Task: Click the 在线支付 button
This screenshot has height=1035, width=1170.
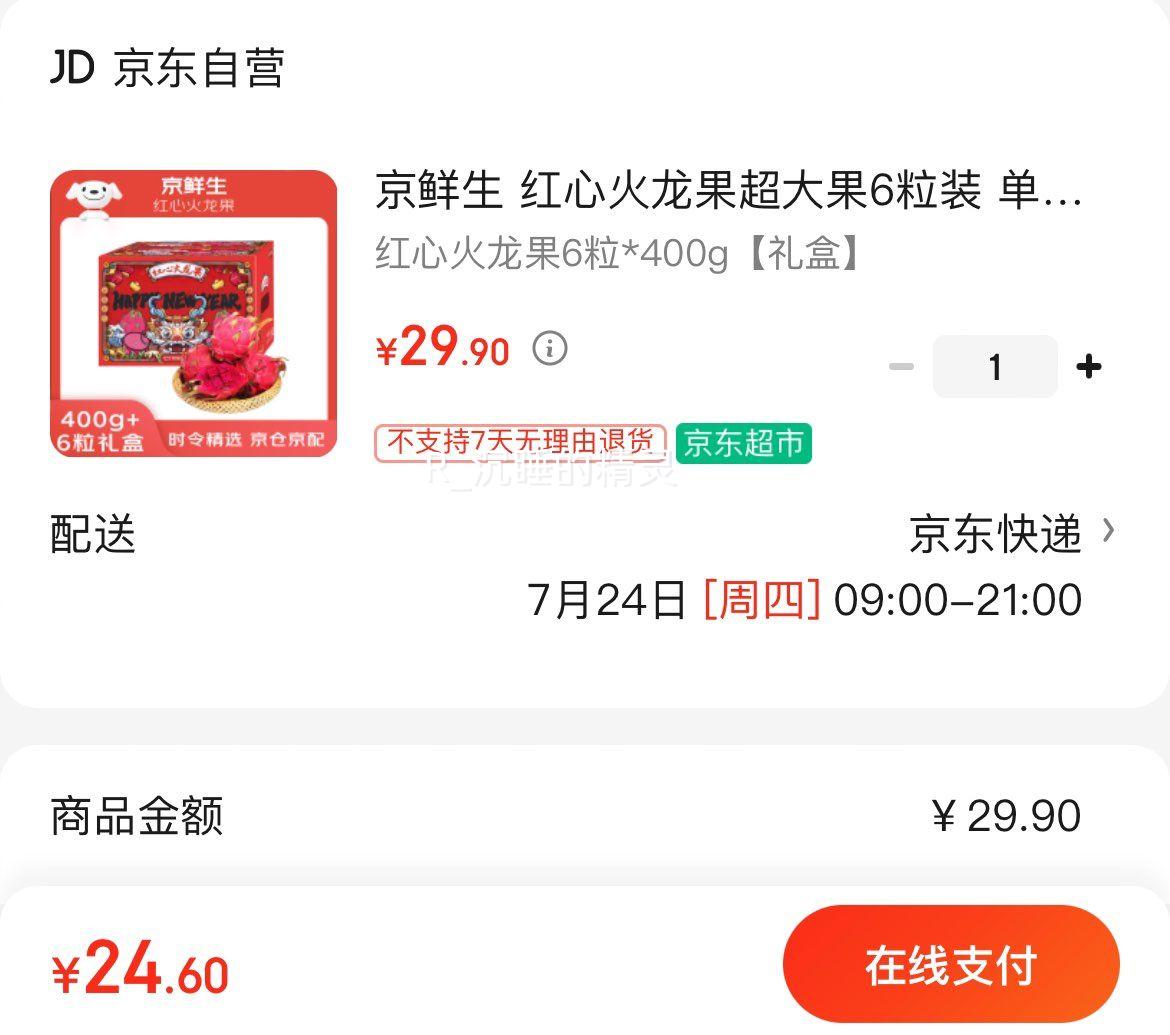Action: [951, 964]
